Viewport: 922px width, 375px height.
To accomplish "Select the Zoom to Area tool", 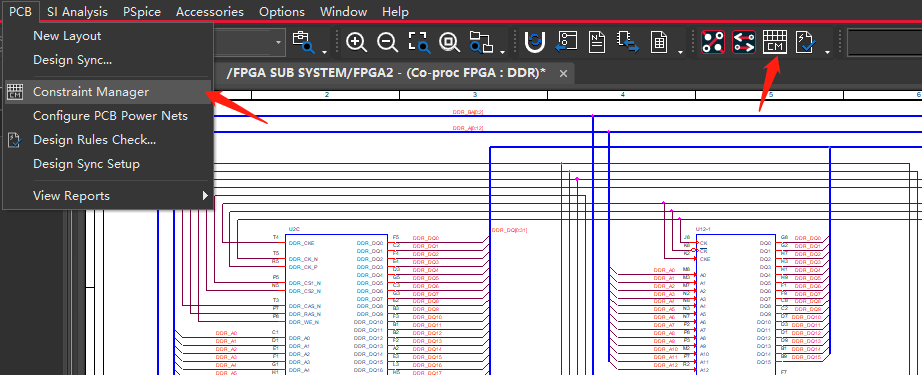I will (x=419, y=42).
